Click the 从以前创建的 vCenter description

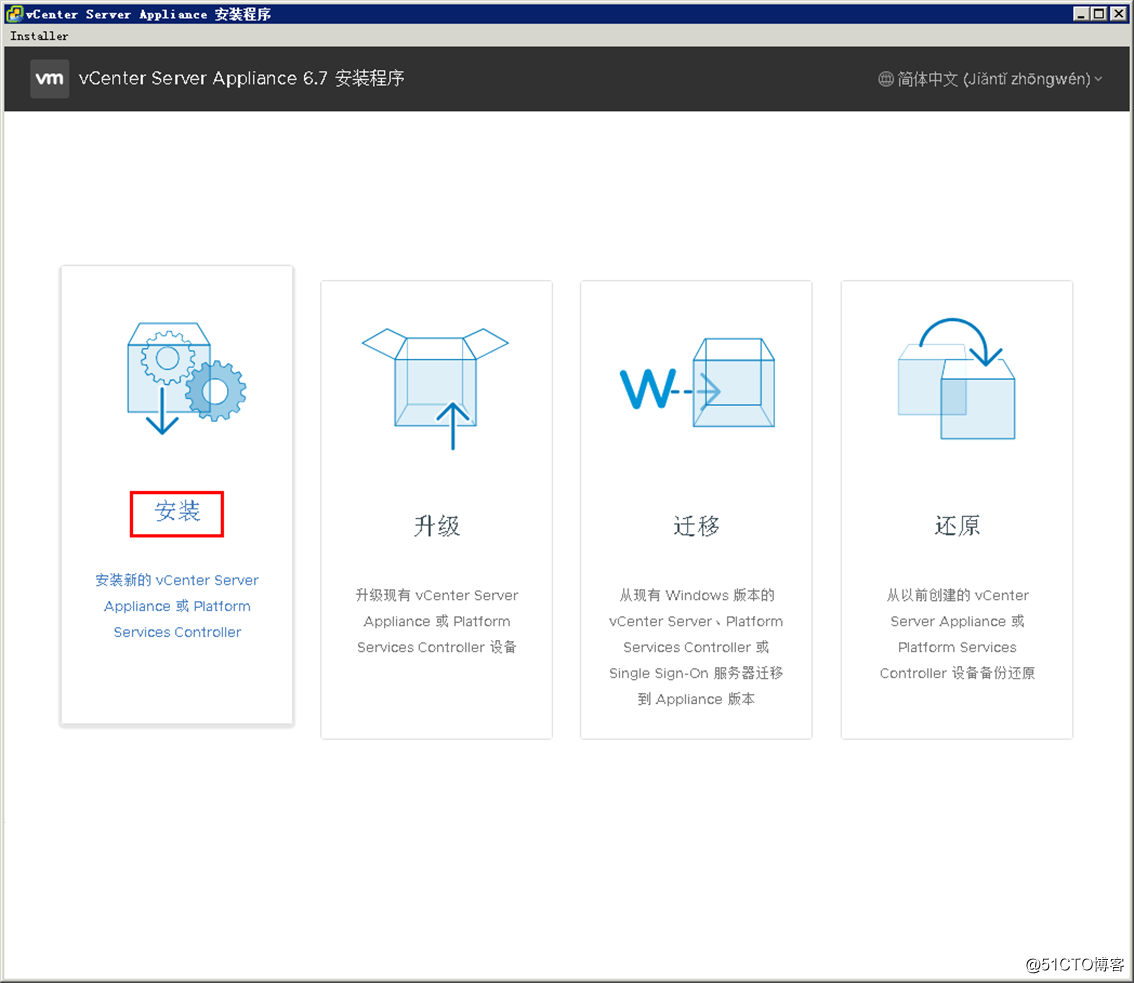click(x=957, y=634)
